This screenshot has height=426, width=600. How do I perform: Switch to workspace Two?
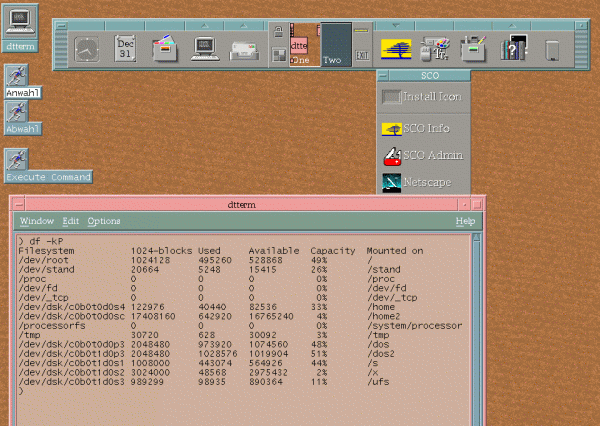point(334,47)
